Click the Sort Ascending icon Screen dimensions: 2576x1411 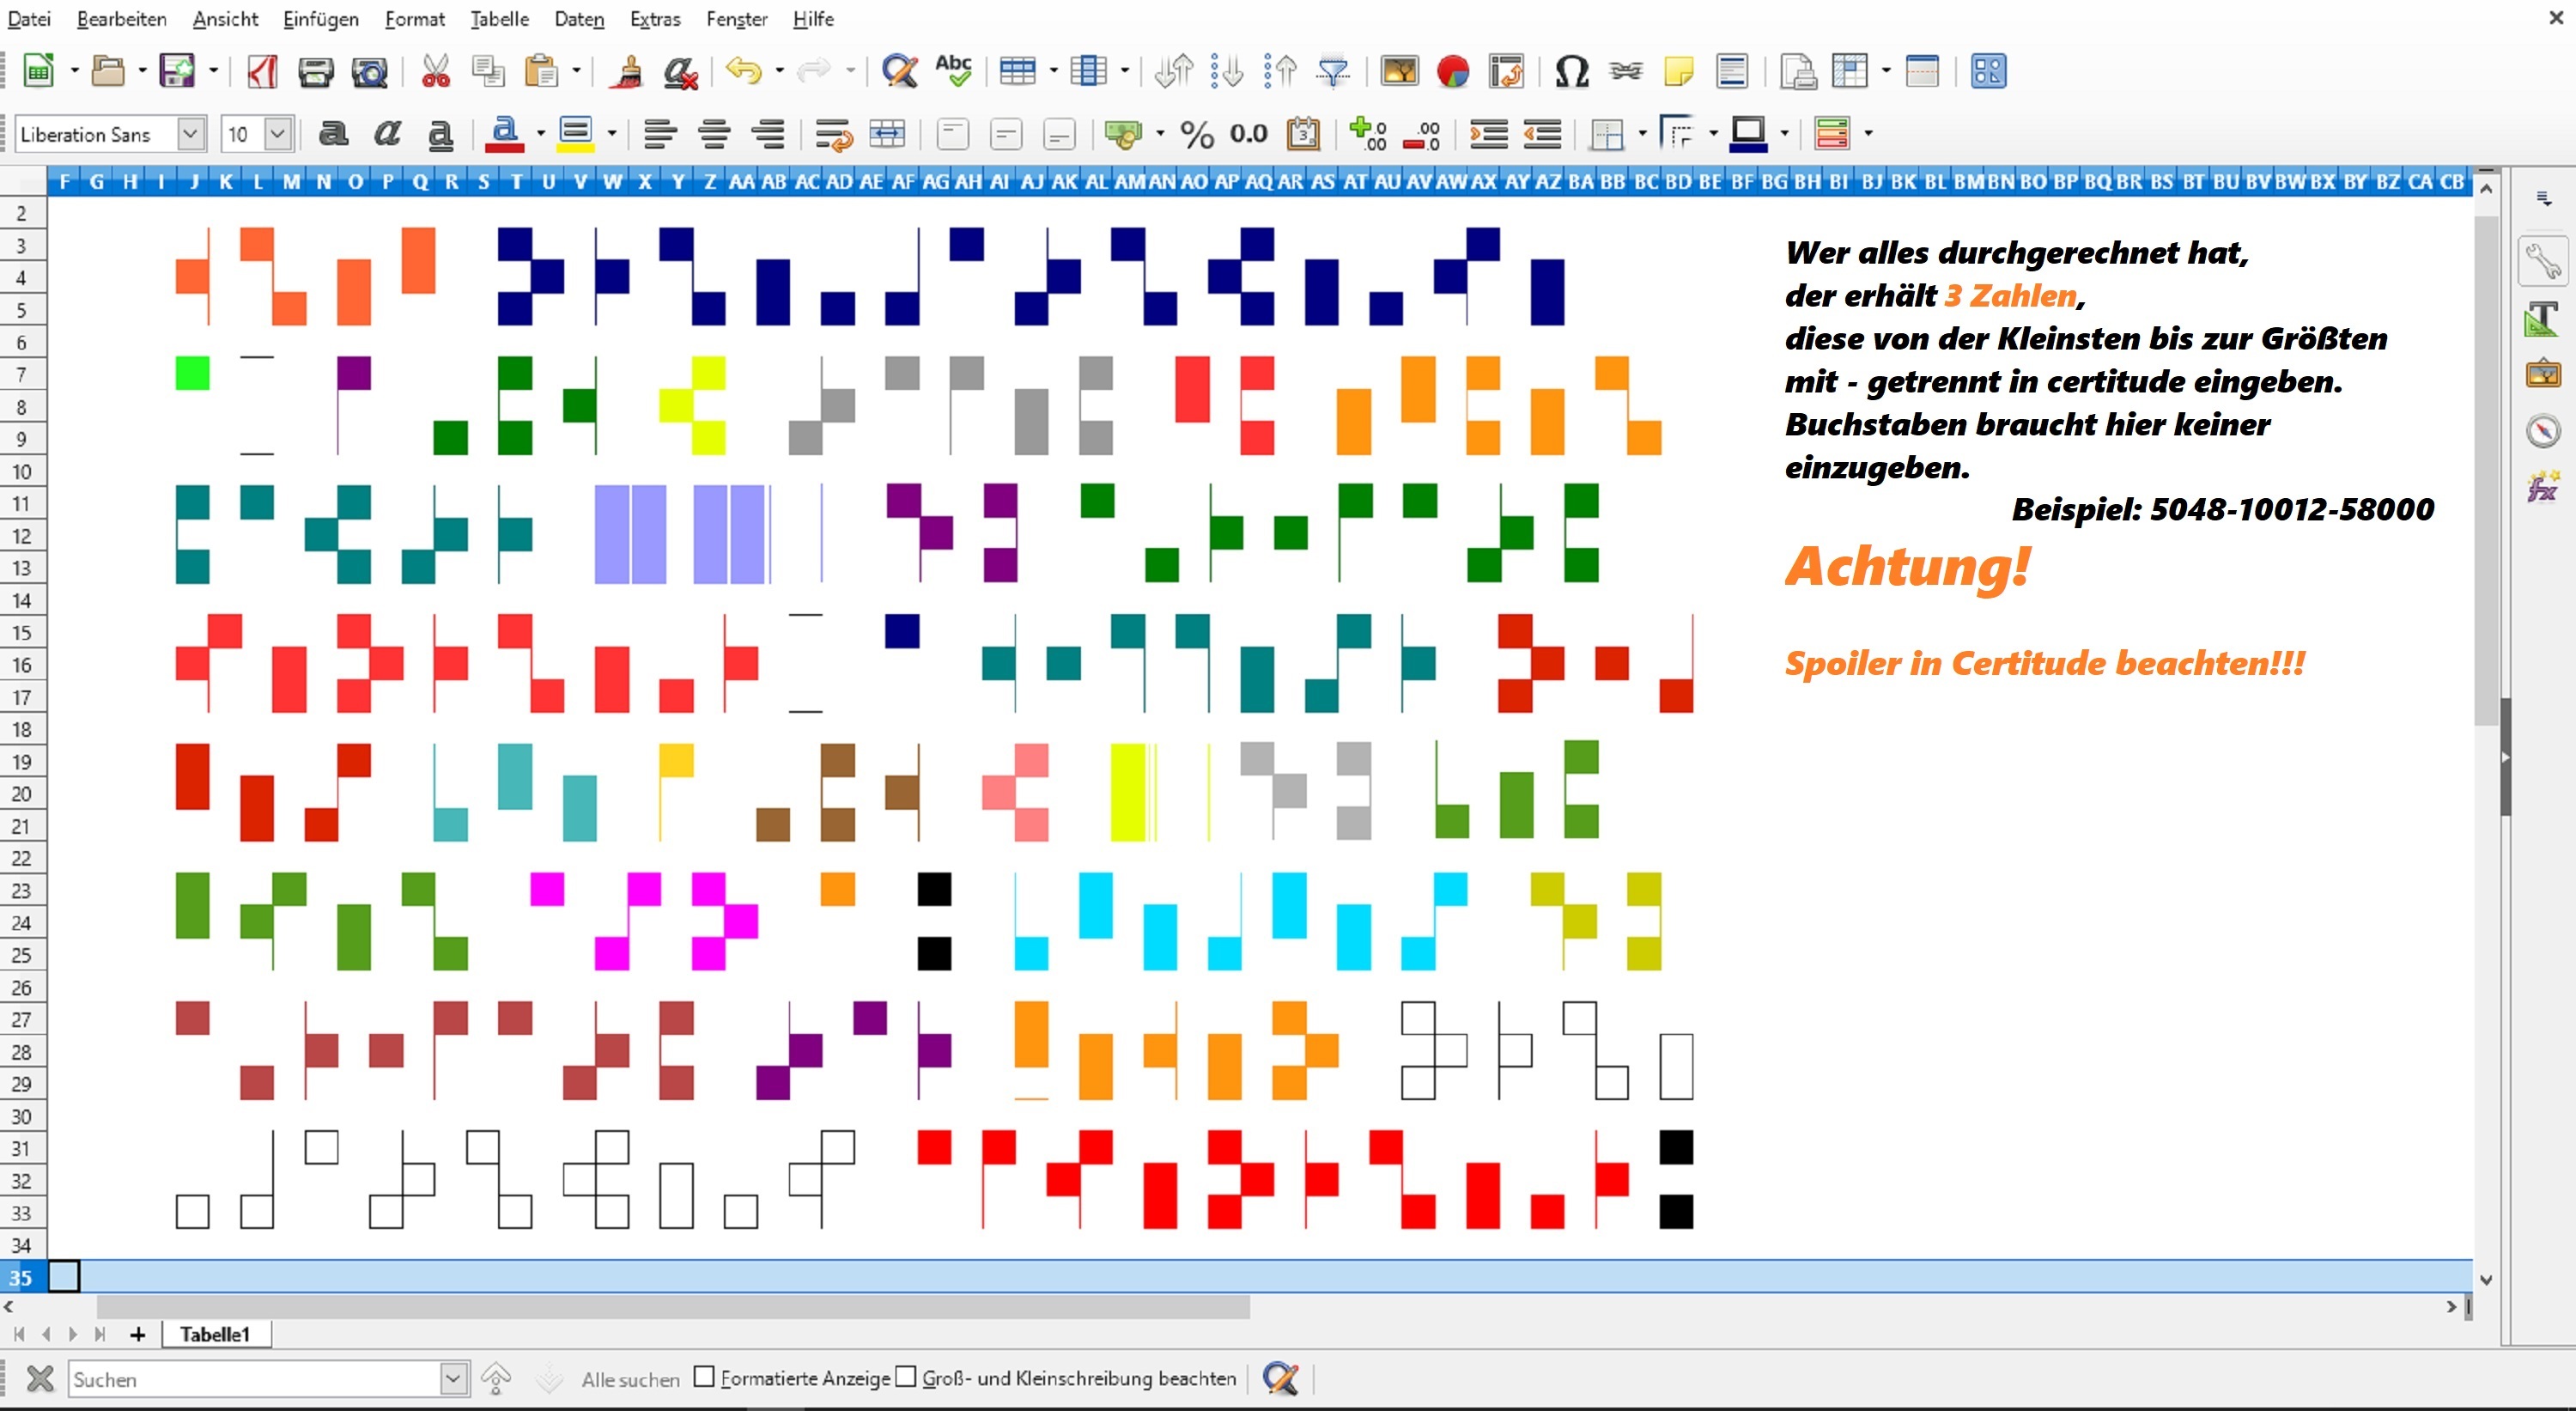(1226, 72)
